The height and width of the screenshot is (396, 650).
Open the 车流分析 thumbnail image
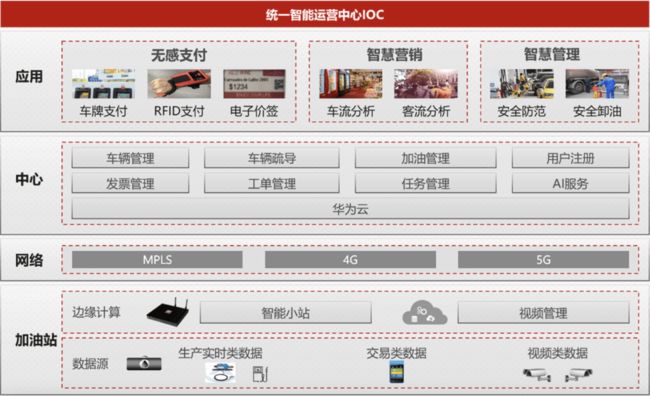tap(351, 83)
